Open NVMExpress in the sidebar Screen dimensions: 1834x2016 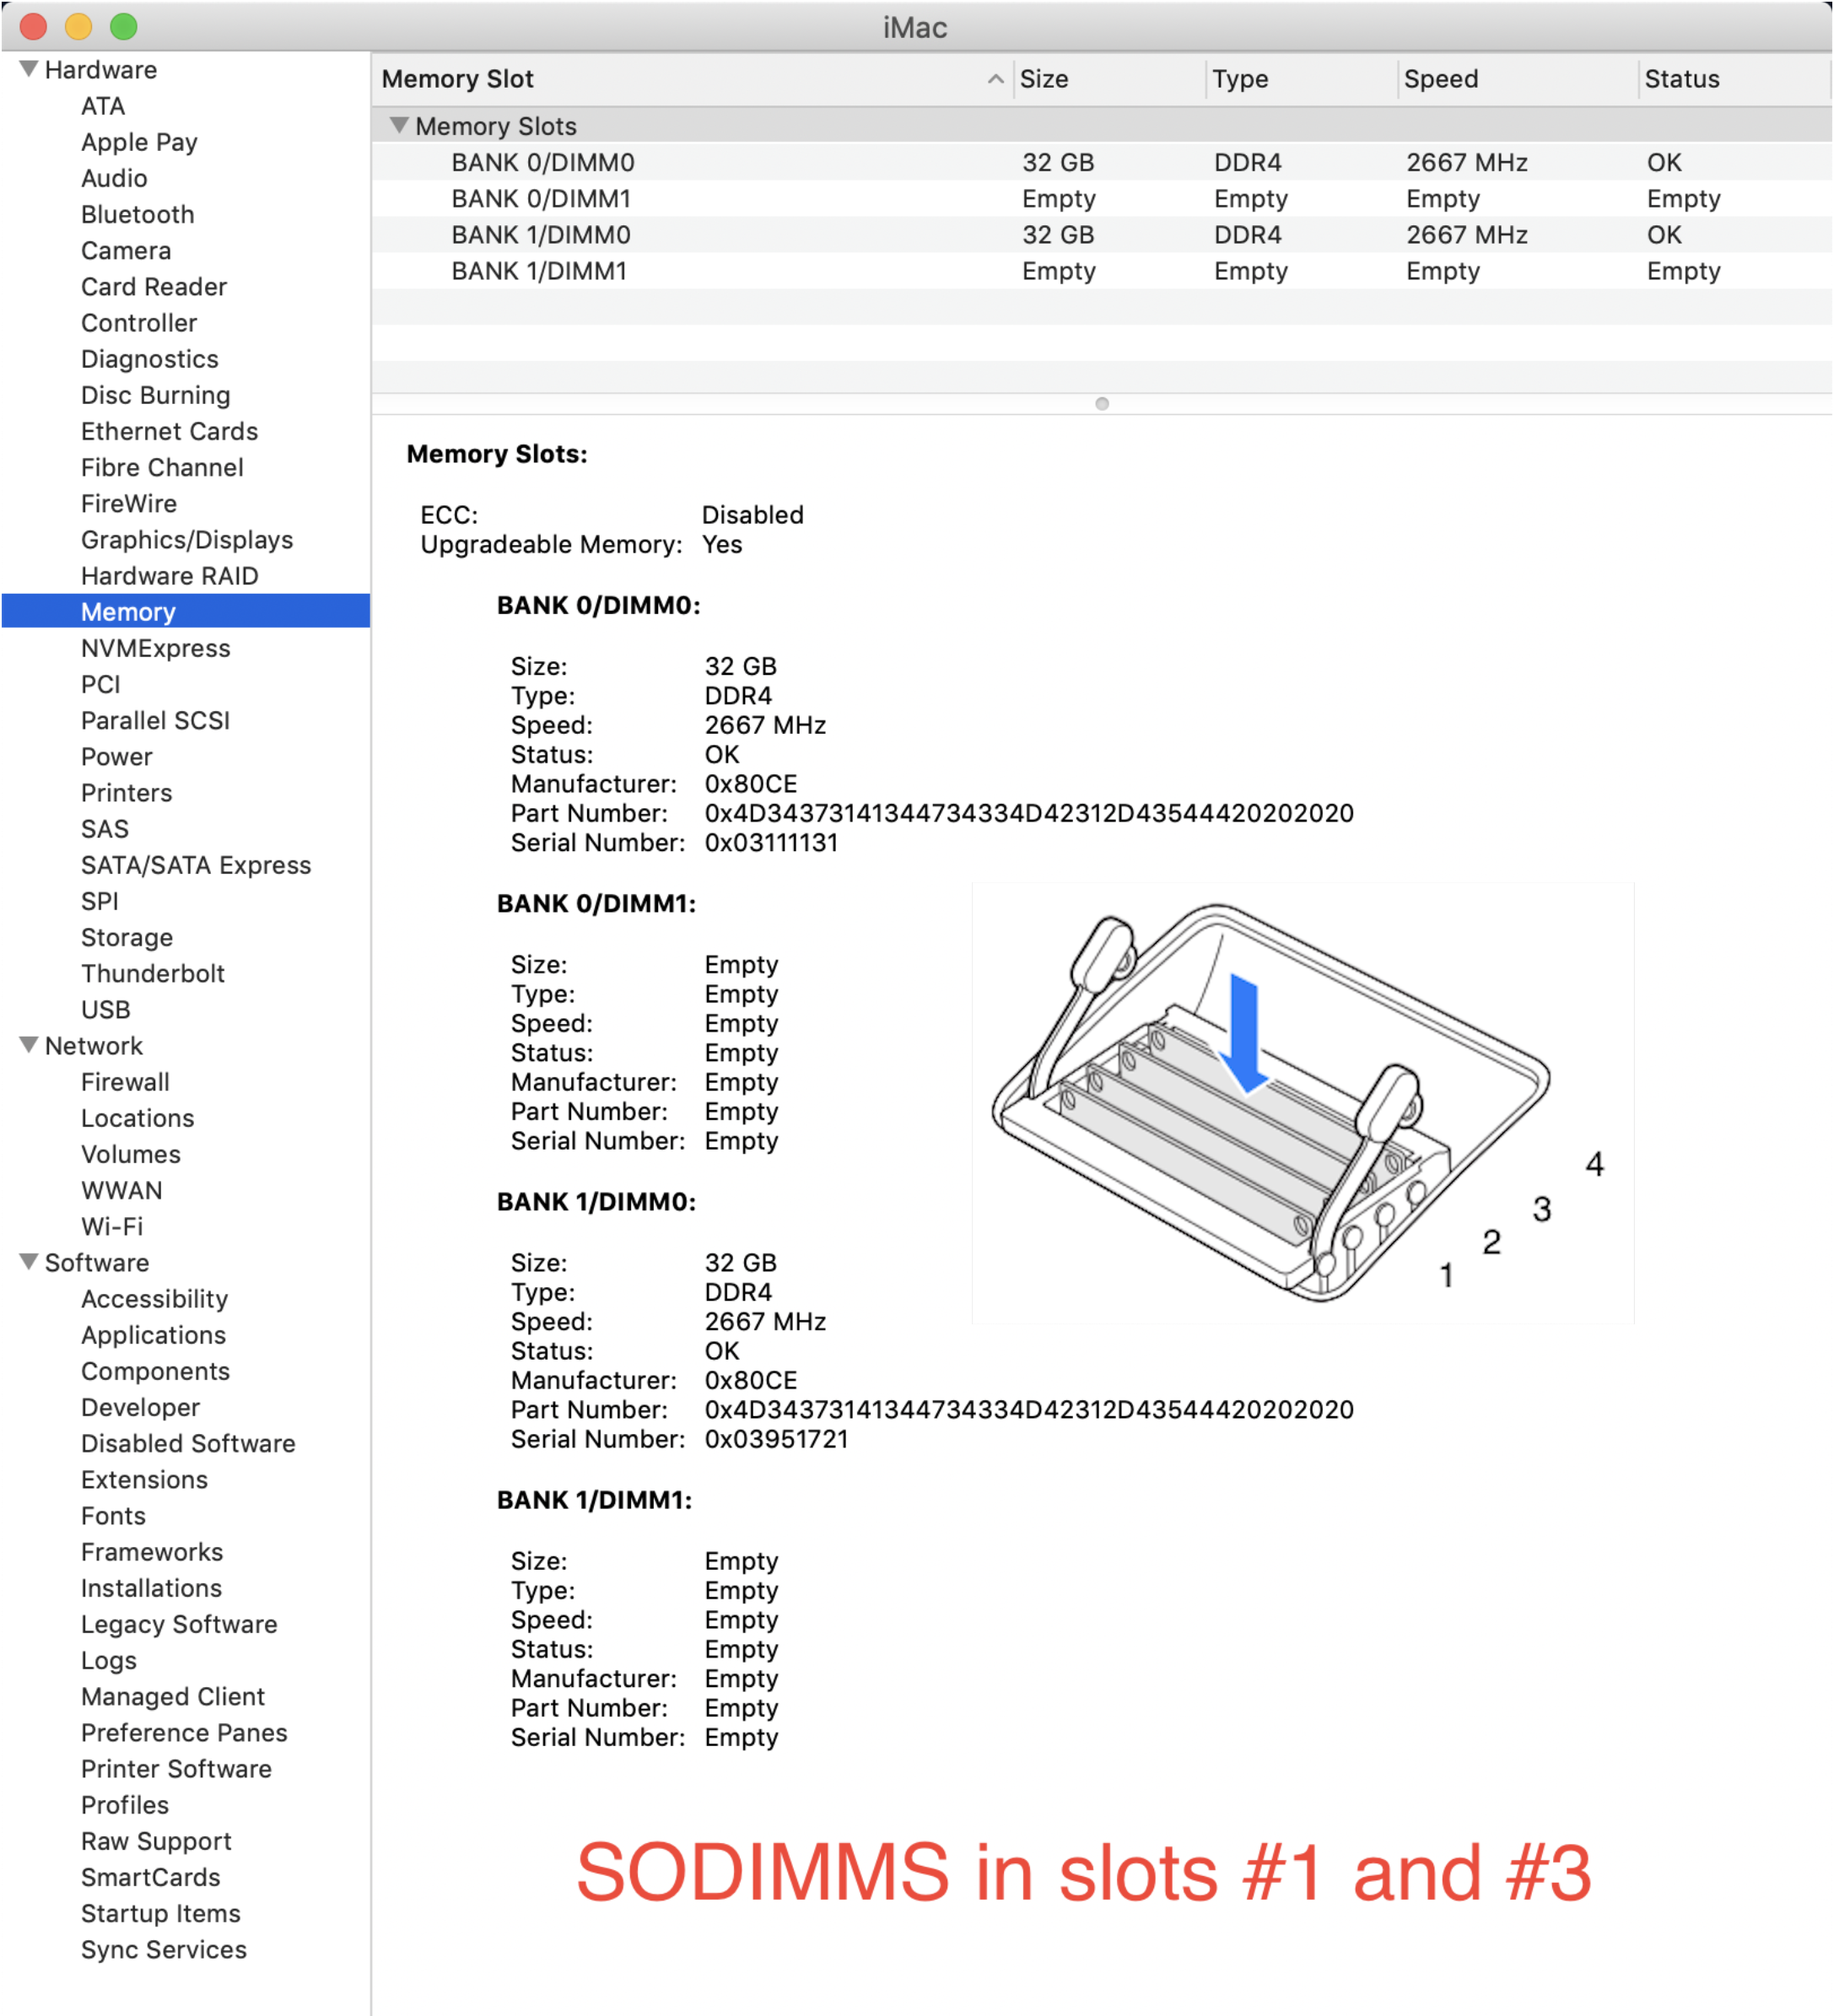(x=156, y=648)
